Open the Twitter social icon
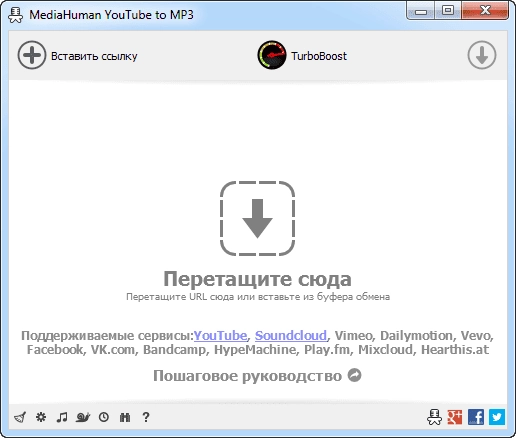516x438 pixels. click(x=497, y=417)
